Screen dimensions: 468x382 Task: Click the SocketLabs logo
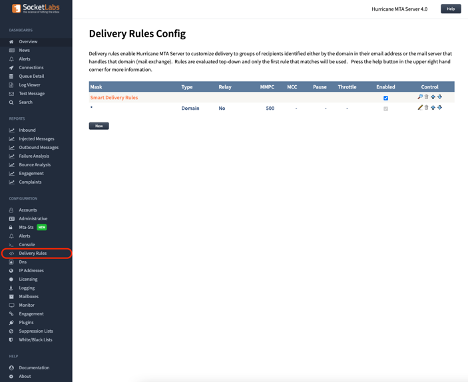pos(36,8)
